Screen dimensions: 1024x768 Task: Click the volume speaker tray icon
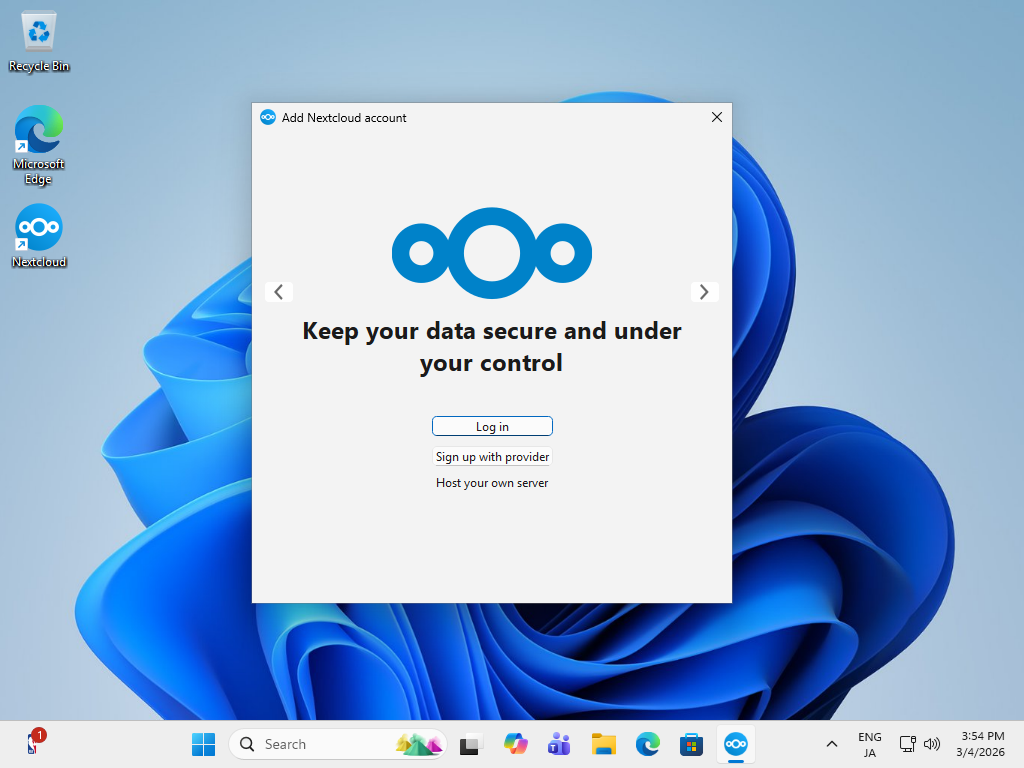point(932,744)
